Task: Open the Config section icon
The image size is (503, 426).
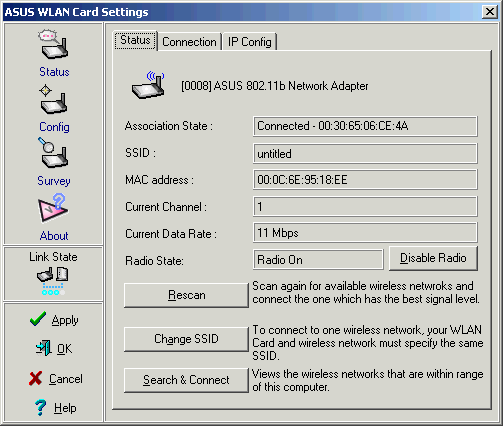Action: 54,100
